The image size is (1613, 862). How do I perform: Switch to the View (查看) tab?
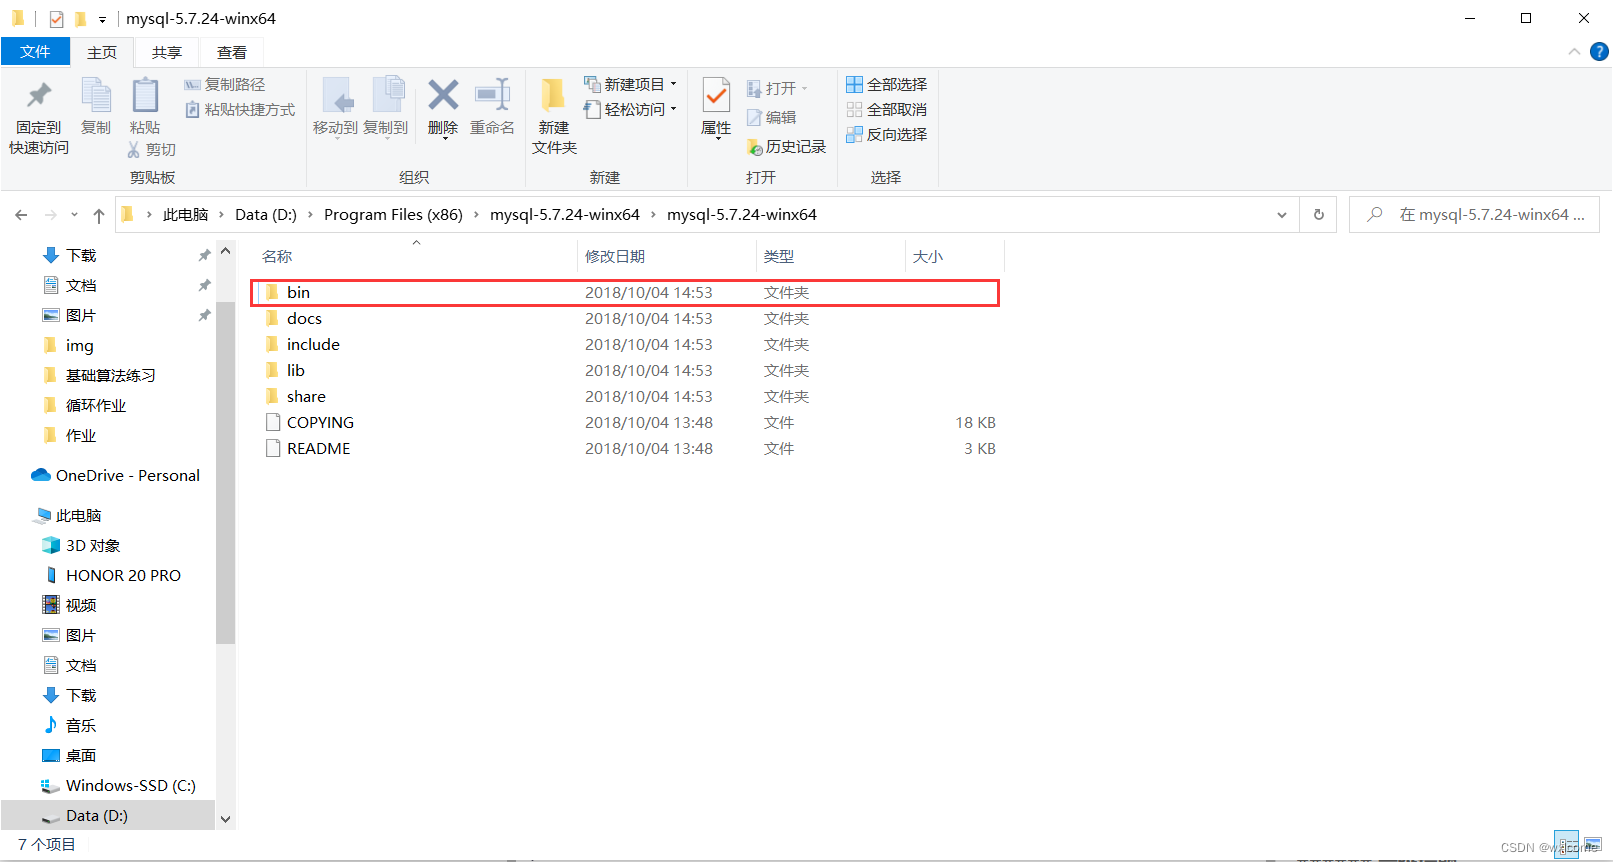232,52
